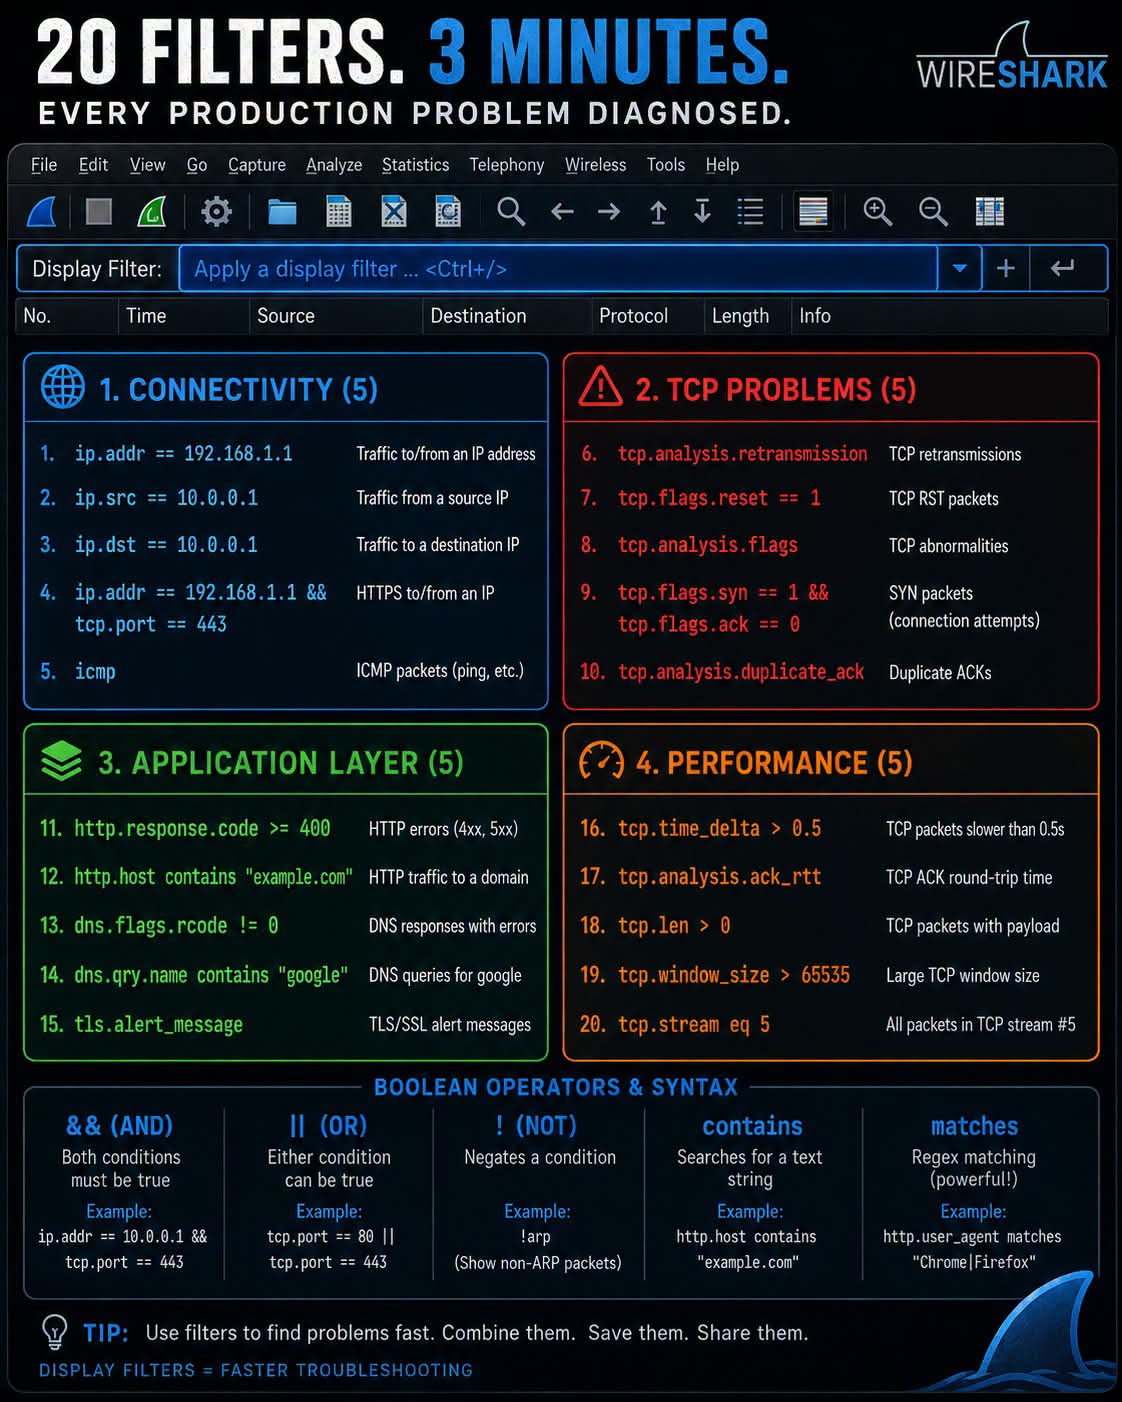Select filter text "tcp.window_size > 65535"

tap(734, 975)
